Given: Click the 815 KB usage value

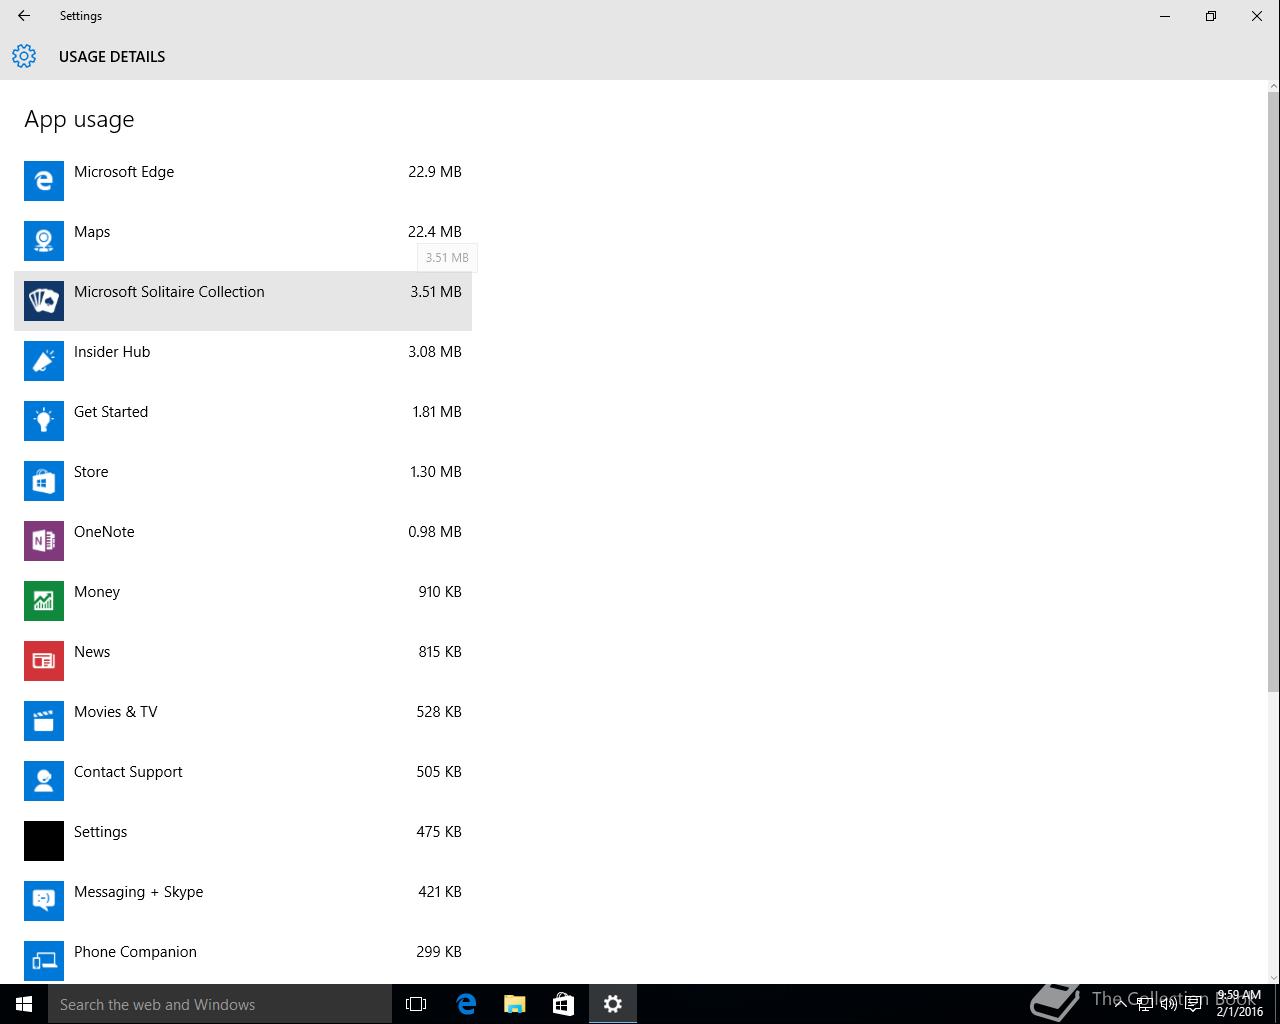Looking at the screenshot, I should pos(440,652).
